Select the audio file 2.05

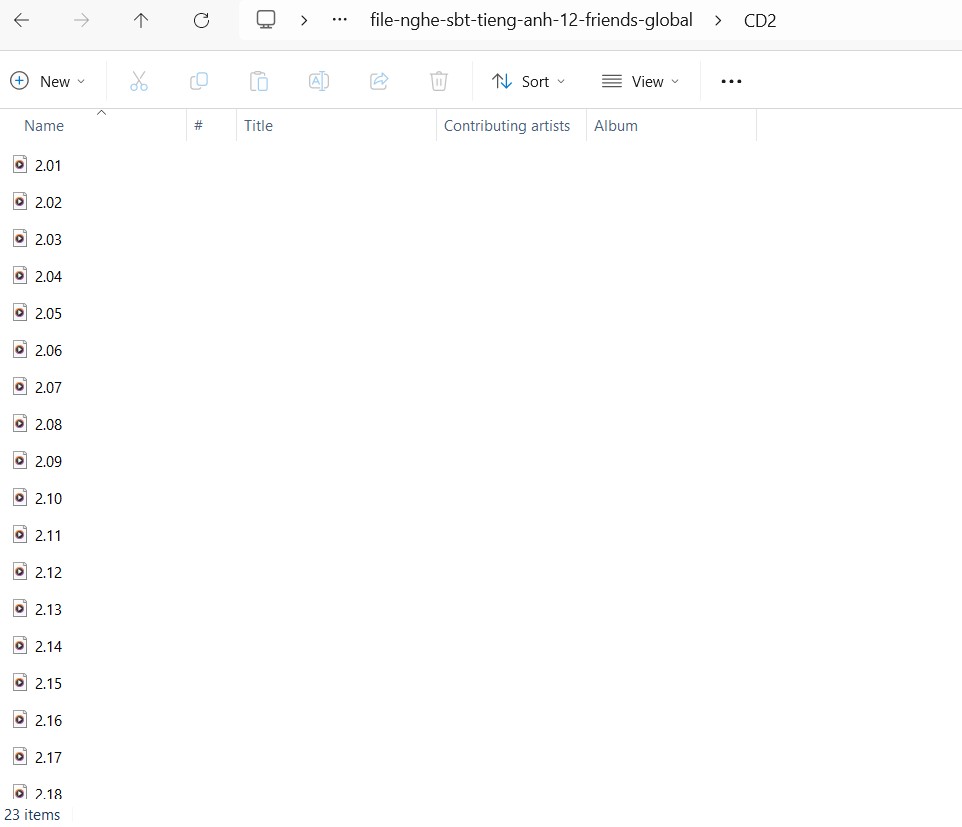(x=48, y=313)
